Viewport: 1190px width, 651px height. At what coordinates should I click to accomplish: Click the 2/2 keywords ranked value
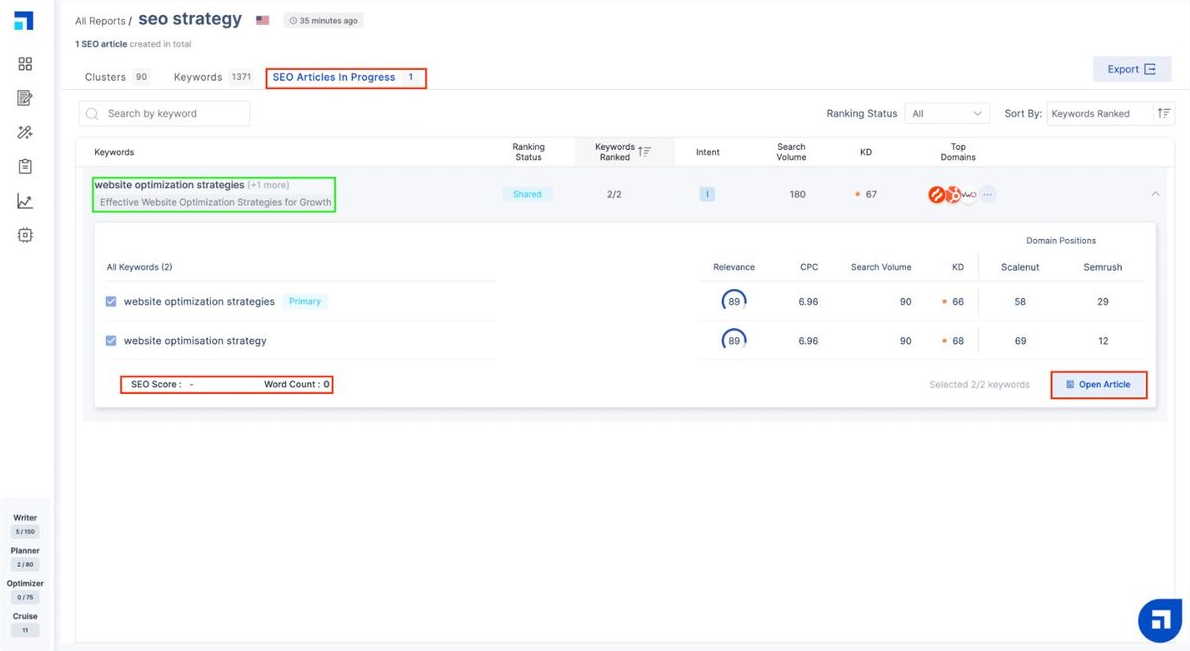(x=614, y=194)
